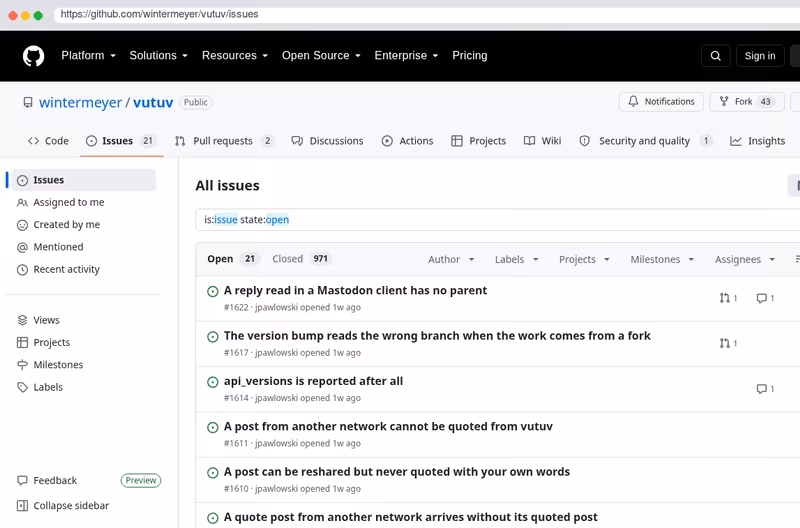This screenshot has width=800, height=528.
Task: Go to the Actions tab
Action: [408, 141]
